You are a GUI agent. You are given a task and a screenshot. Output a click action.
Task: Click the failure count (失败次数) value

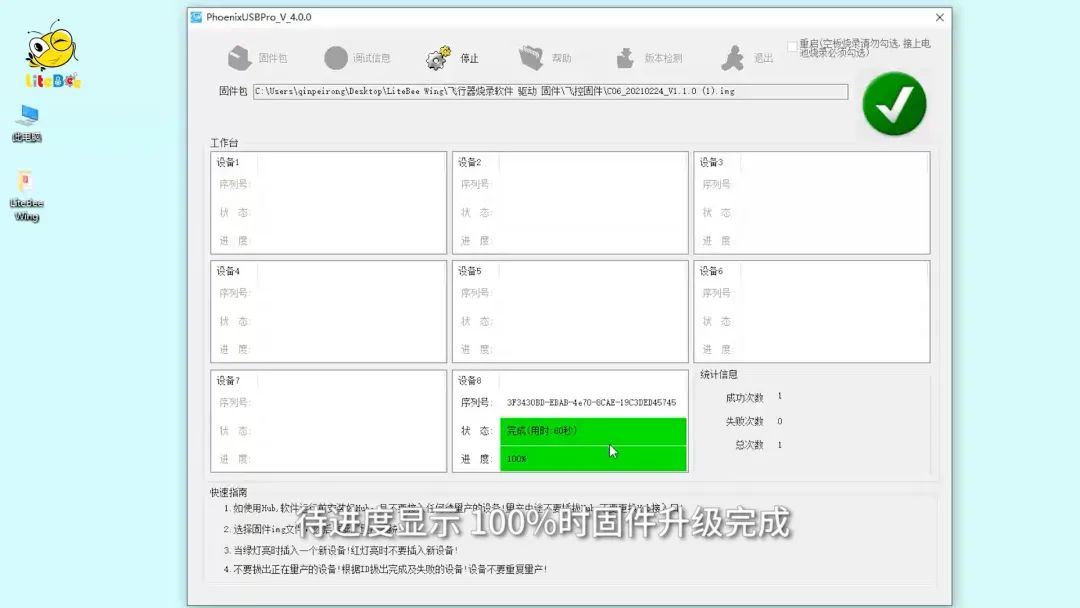(x=780, y=421)
